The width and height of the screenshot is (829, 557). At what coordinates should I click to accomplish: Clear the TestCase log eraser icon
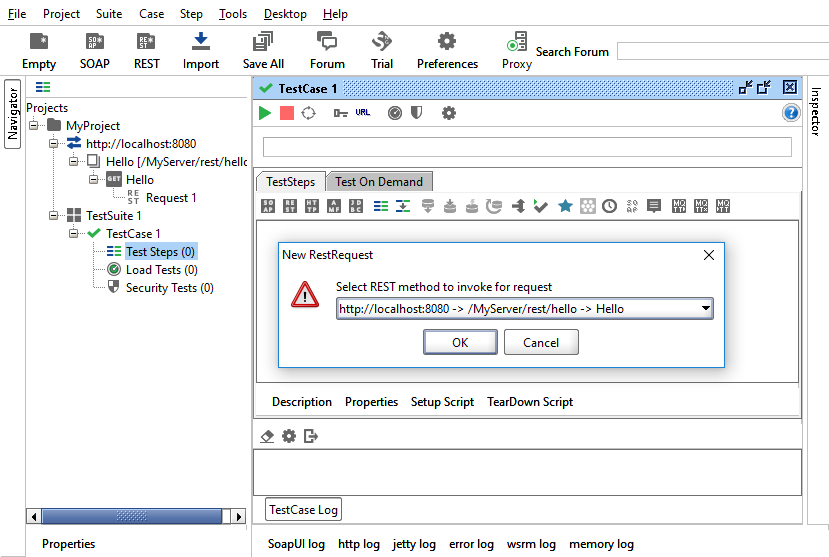point(268,436)
